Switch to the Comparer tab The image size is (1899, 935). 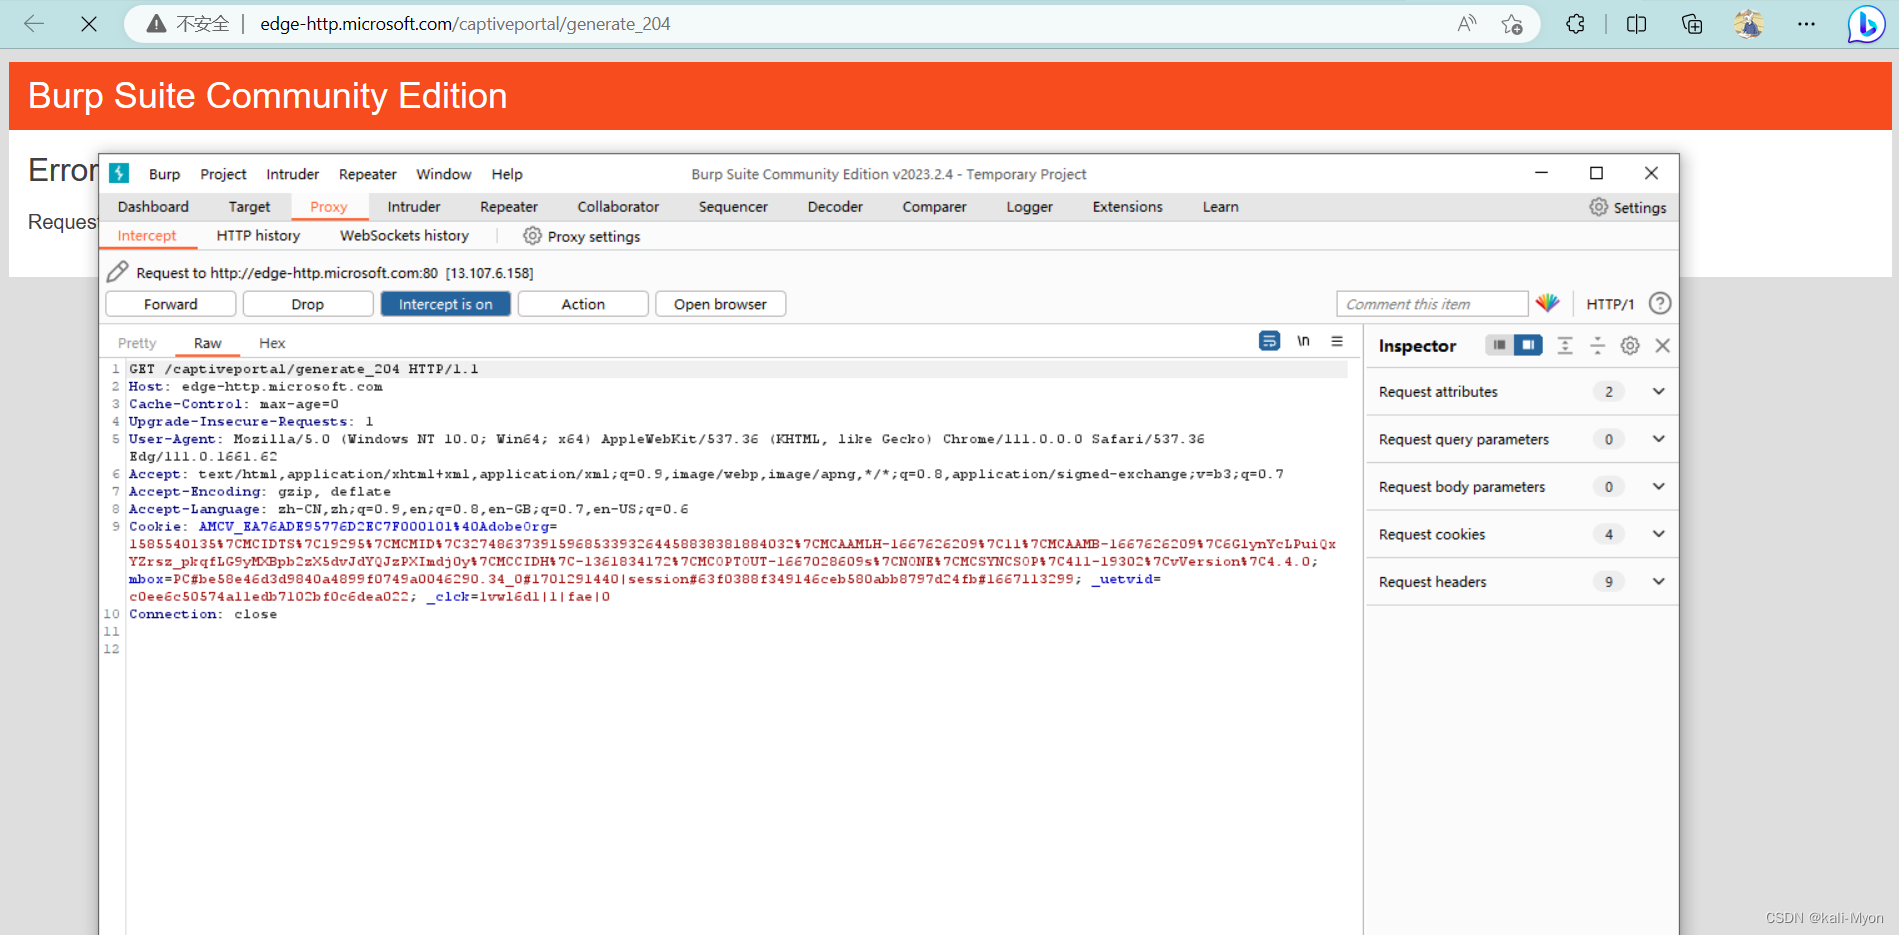coord(934,207)
